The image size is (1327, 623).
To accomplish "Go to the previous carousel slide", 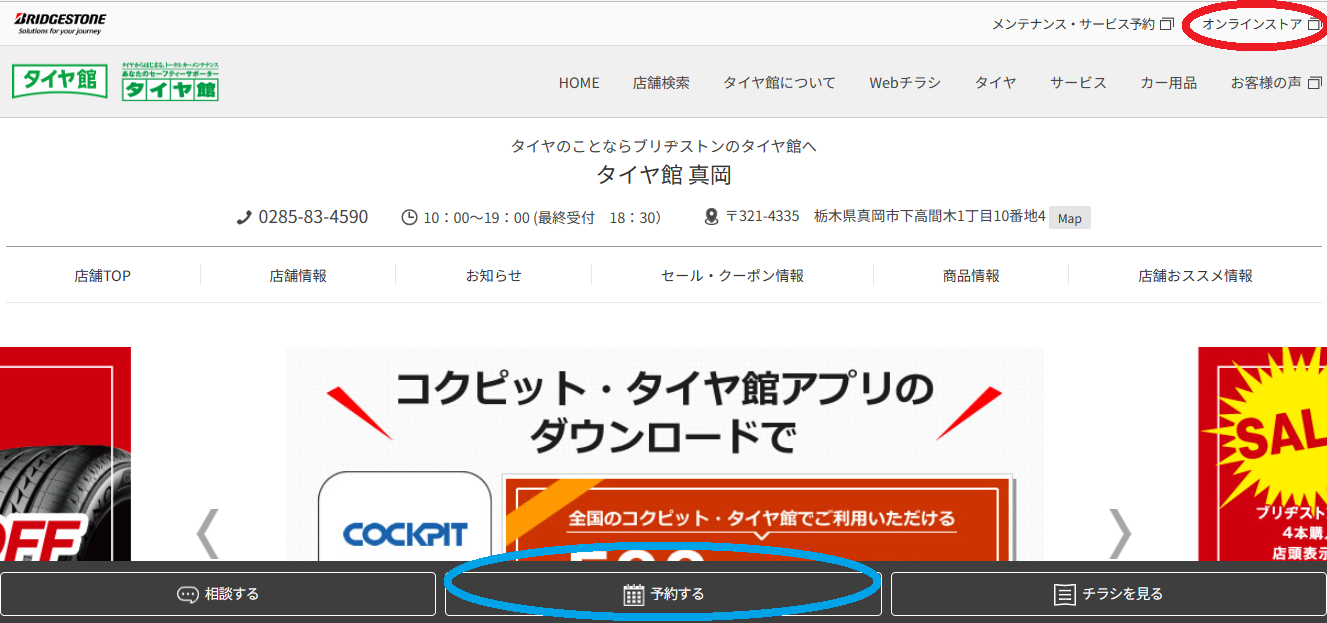I will pyautogui.click(x=207, y=533).
